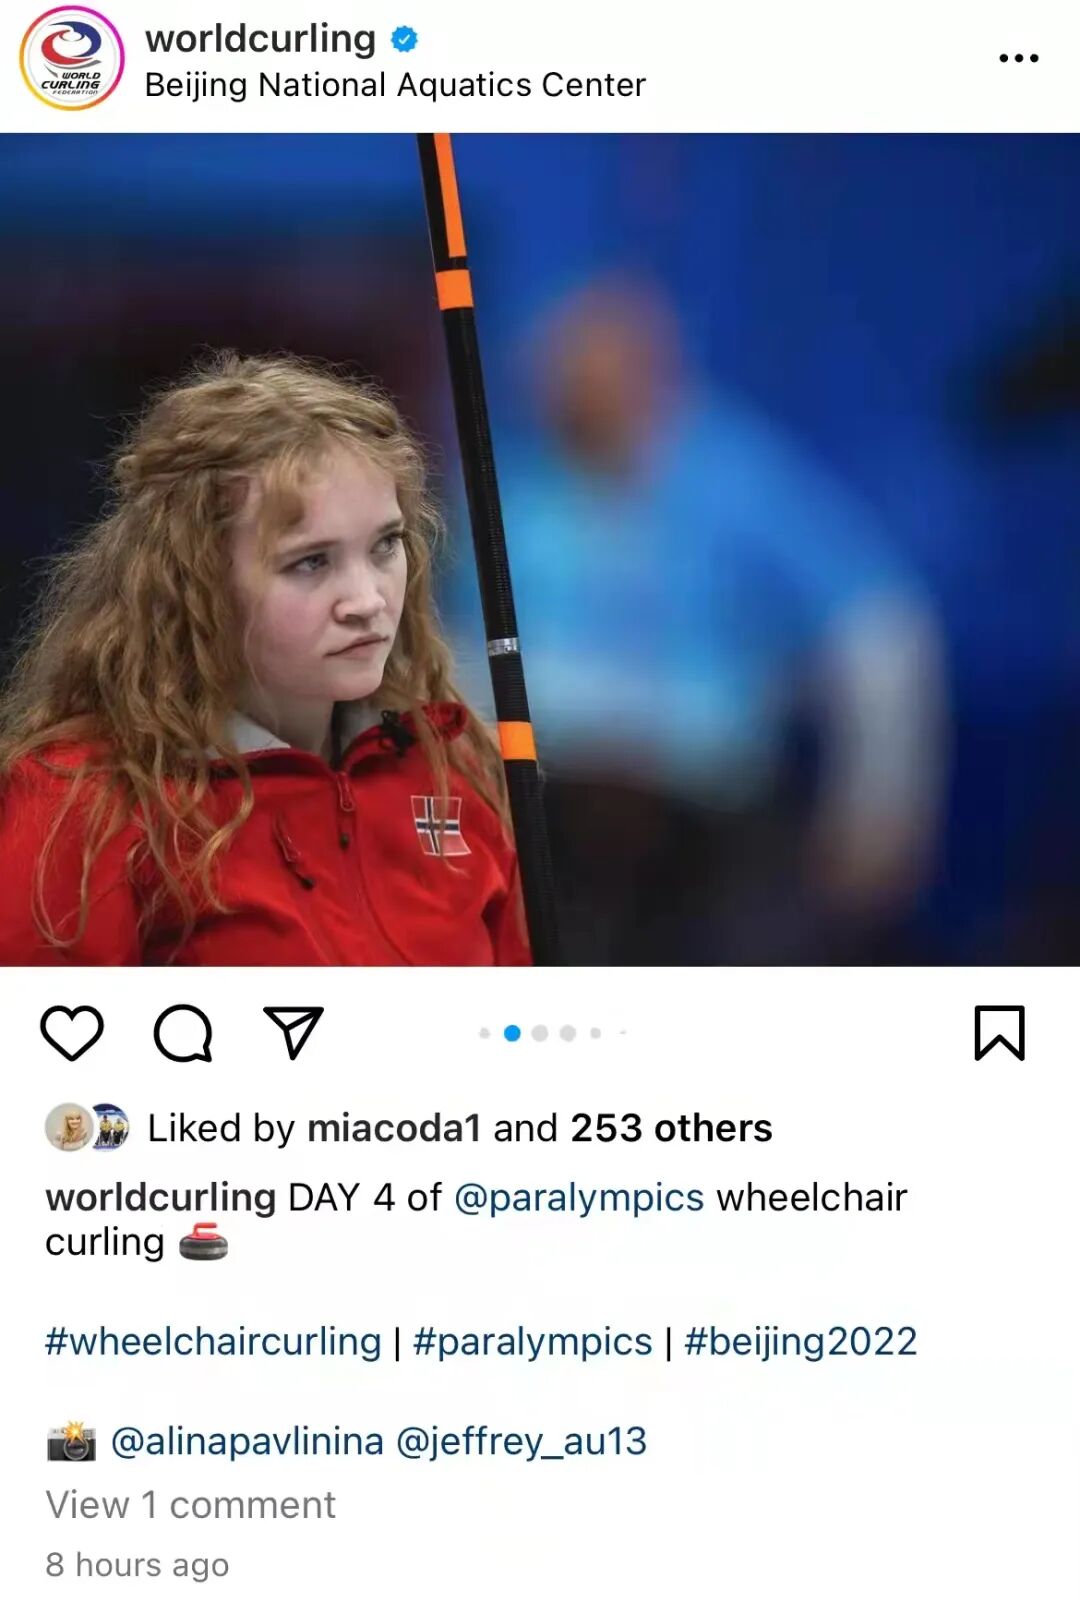Open miacoda1 profile from likes
Viewport: 1080px width, 1602px height.
(x=394, y=1128)
